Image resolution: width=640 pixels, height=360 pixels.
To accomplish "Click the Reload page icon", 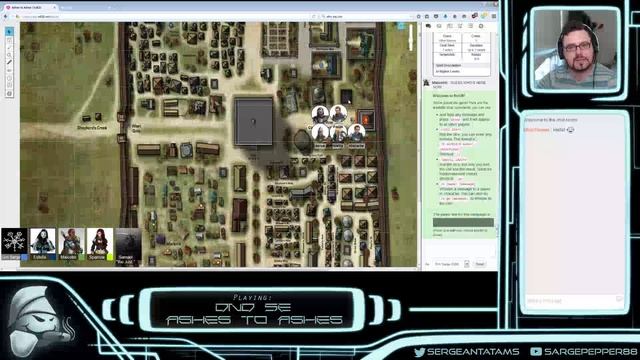I will (314, 16).
